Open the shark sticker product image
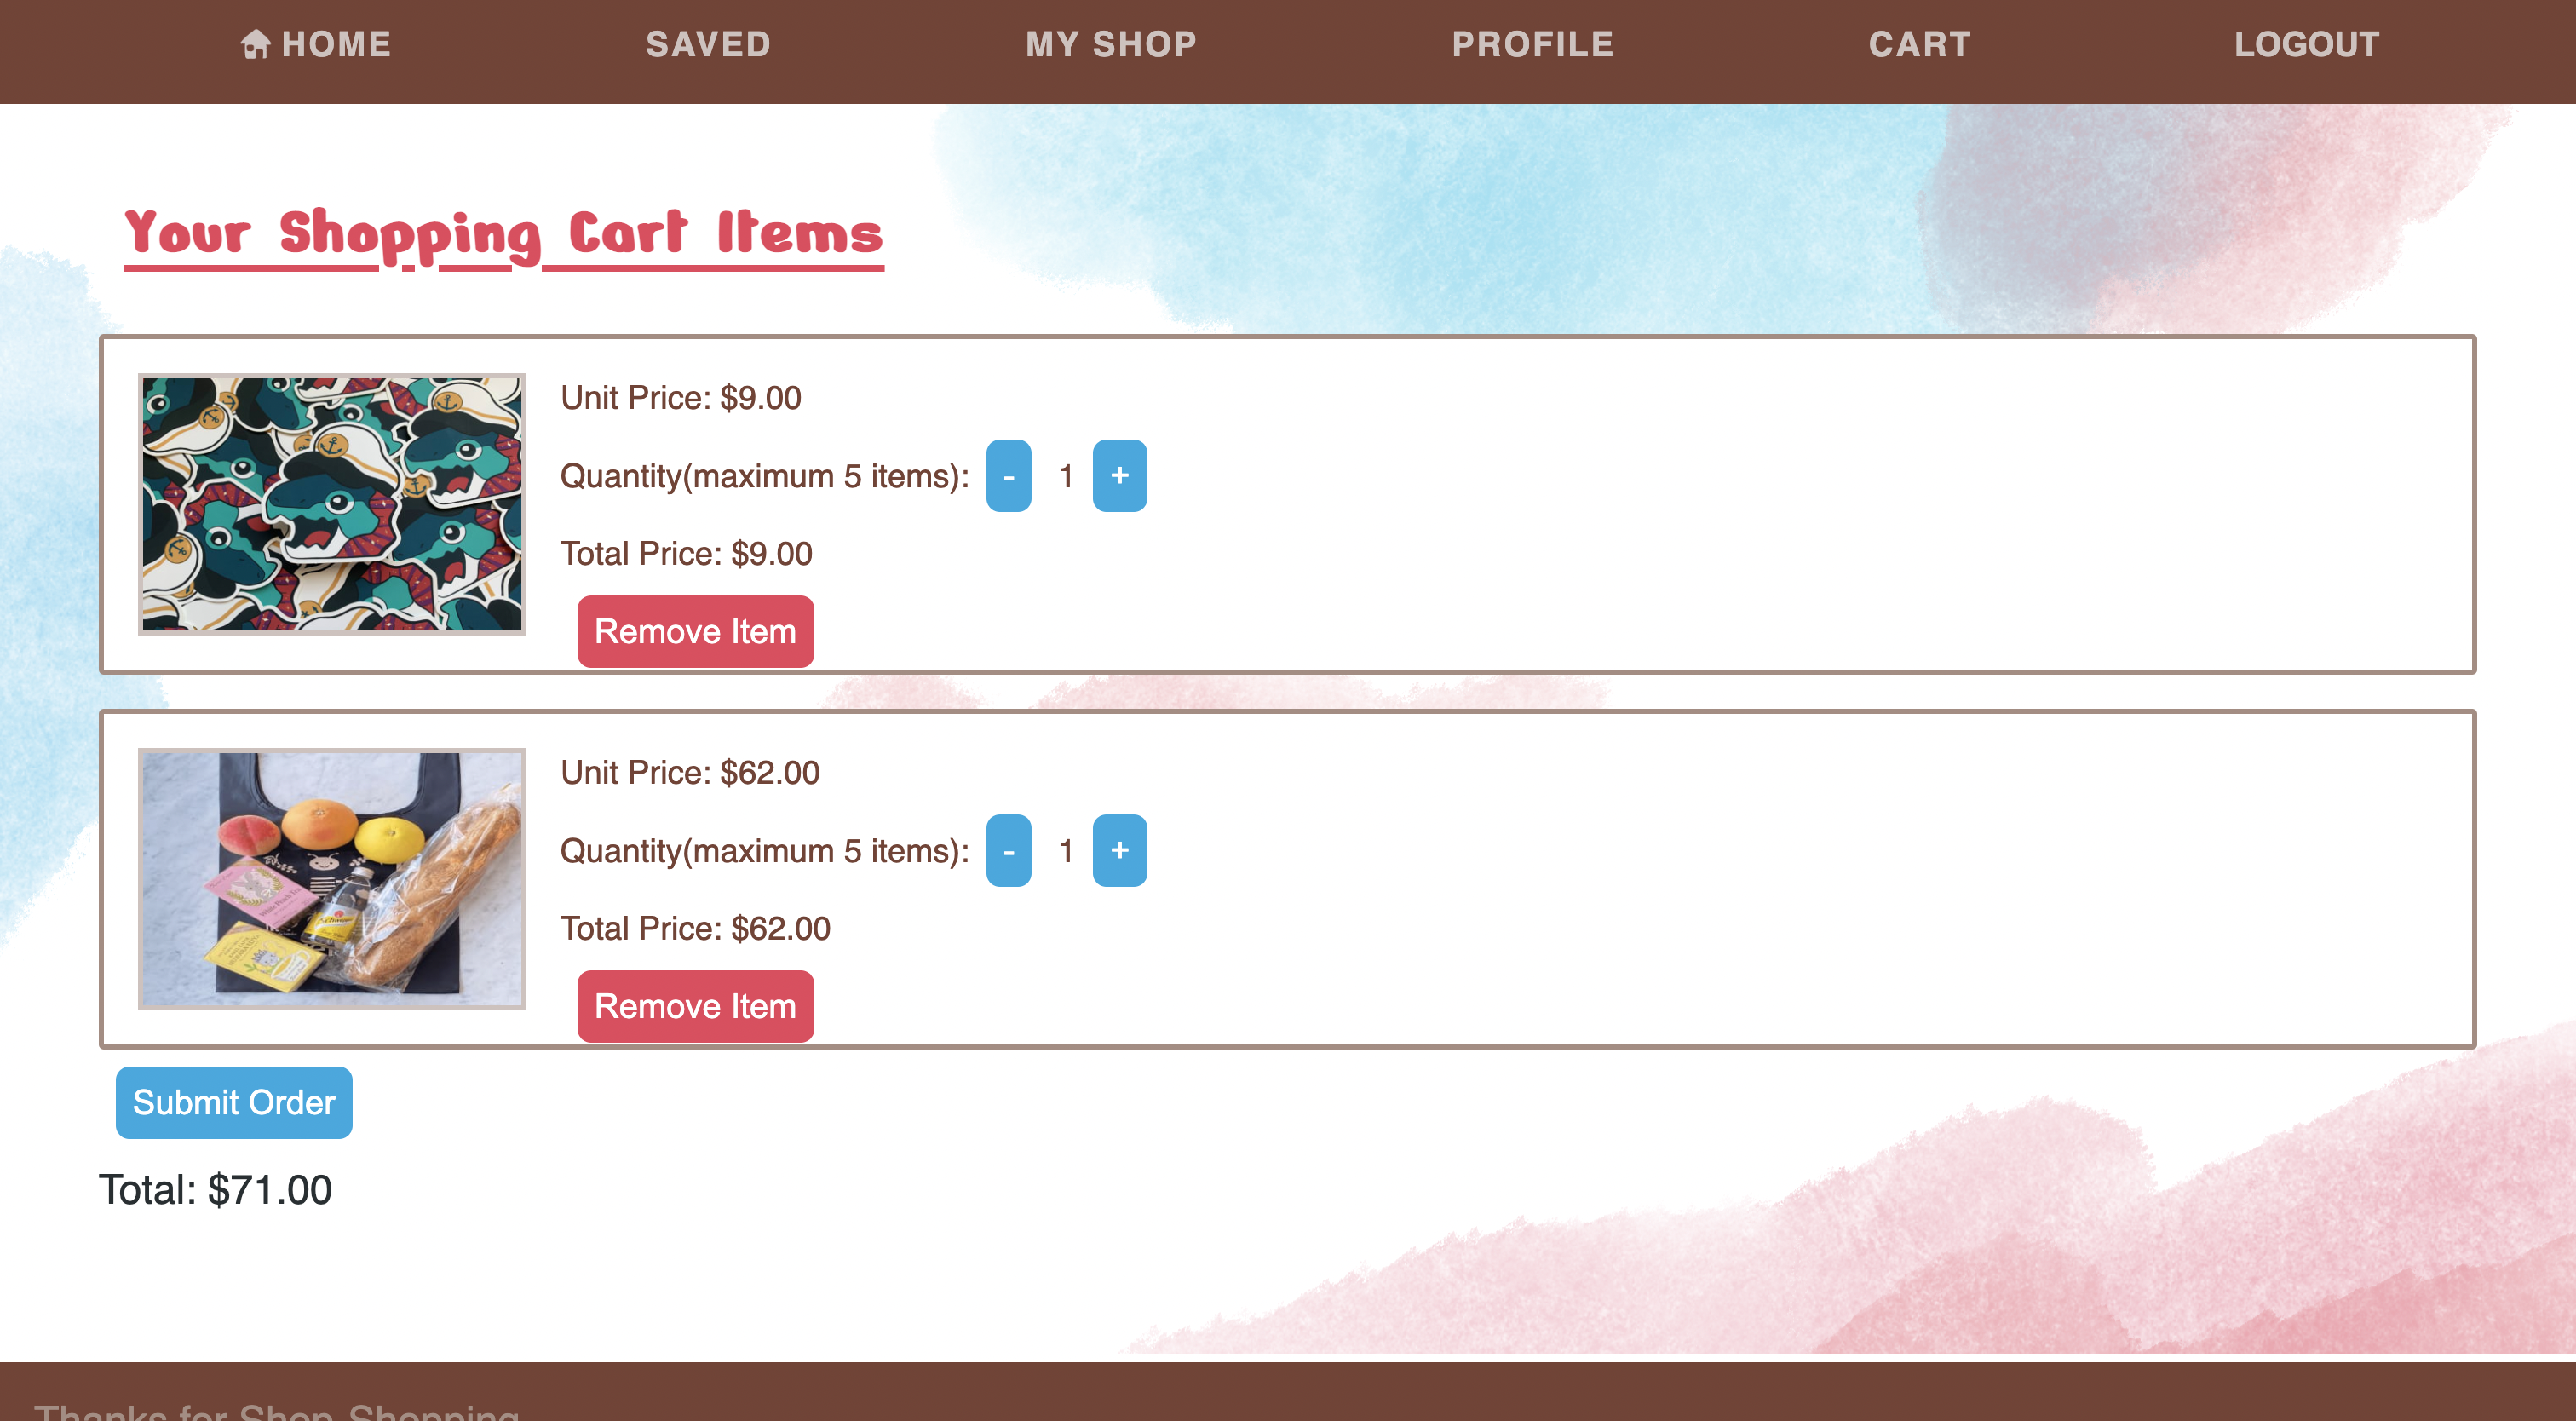2576x1421 pixels. pos(331,504)
